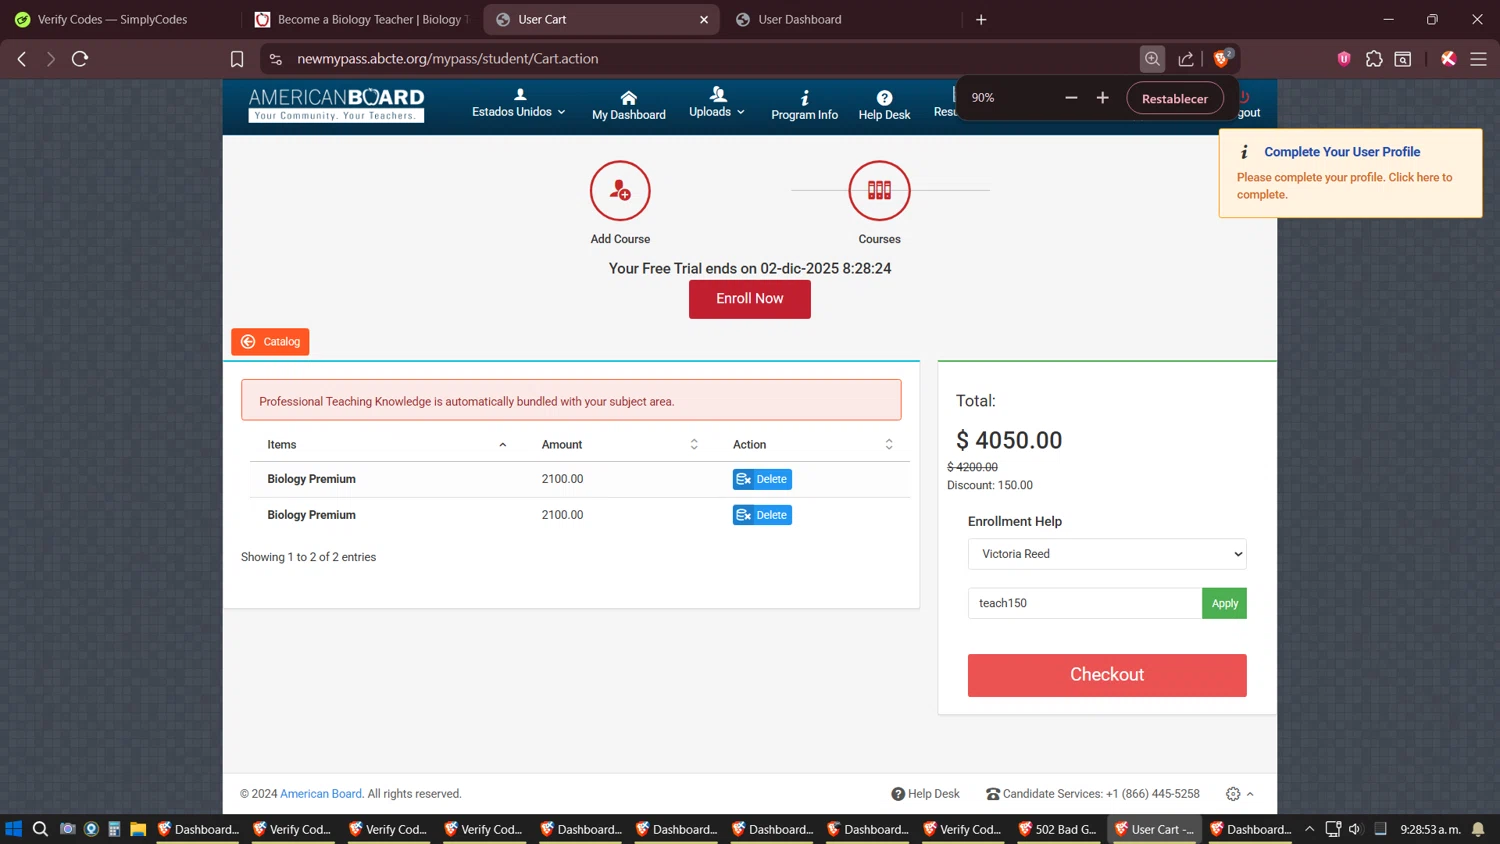Delete the first Biology Premium item
1500x844 pixels.
click(762, 479)
